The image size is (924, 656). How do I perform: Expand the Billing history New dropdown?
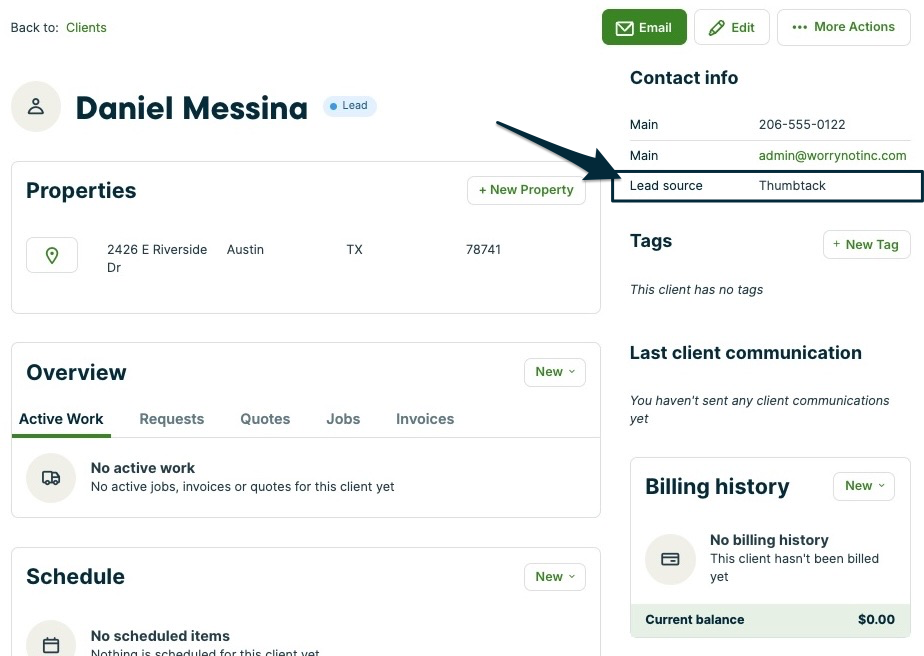point(864,486)
